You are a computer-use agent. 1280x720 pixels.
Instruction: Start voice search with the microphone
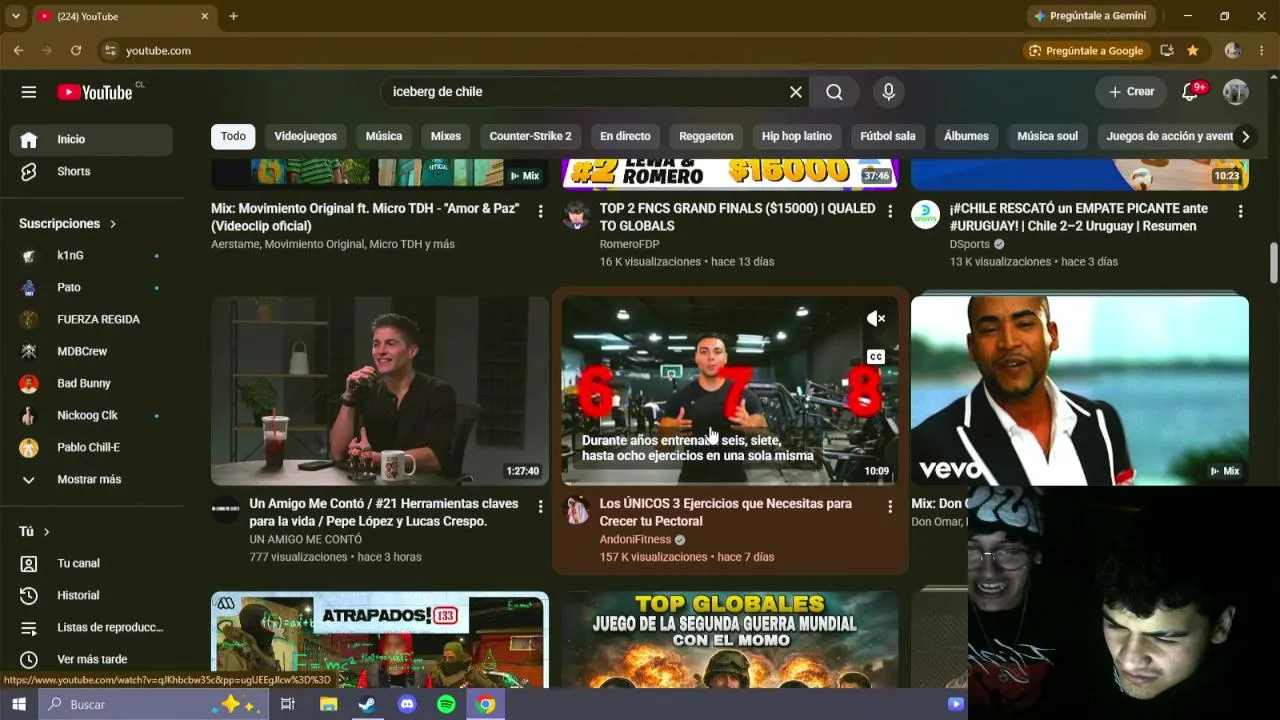tap(888, 92)
